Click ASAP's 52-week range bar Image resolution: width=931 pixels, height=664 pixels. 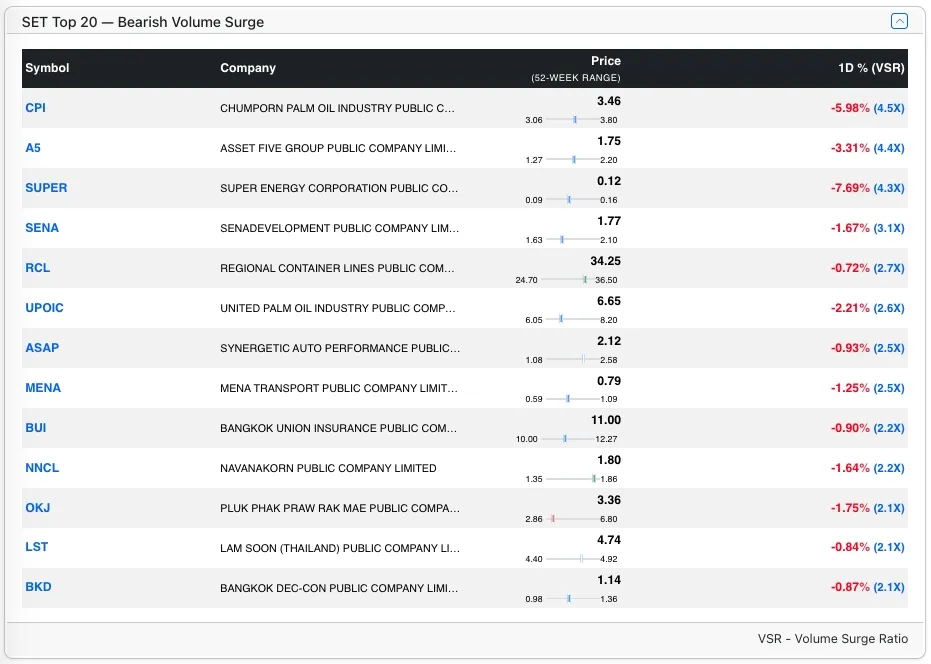[572, 360]
